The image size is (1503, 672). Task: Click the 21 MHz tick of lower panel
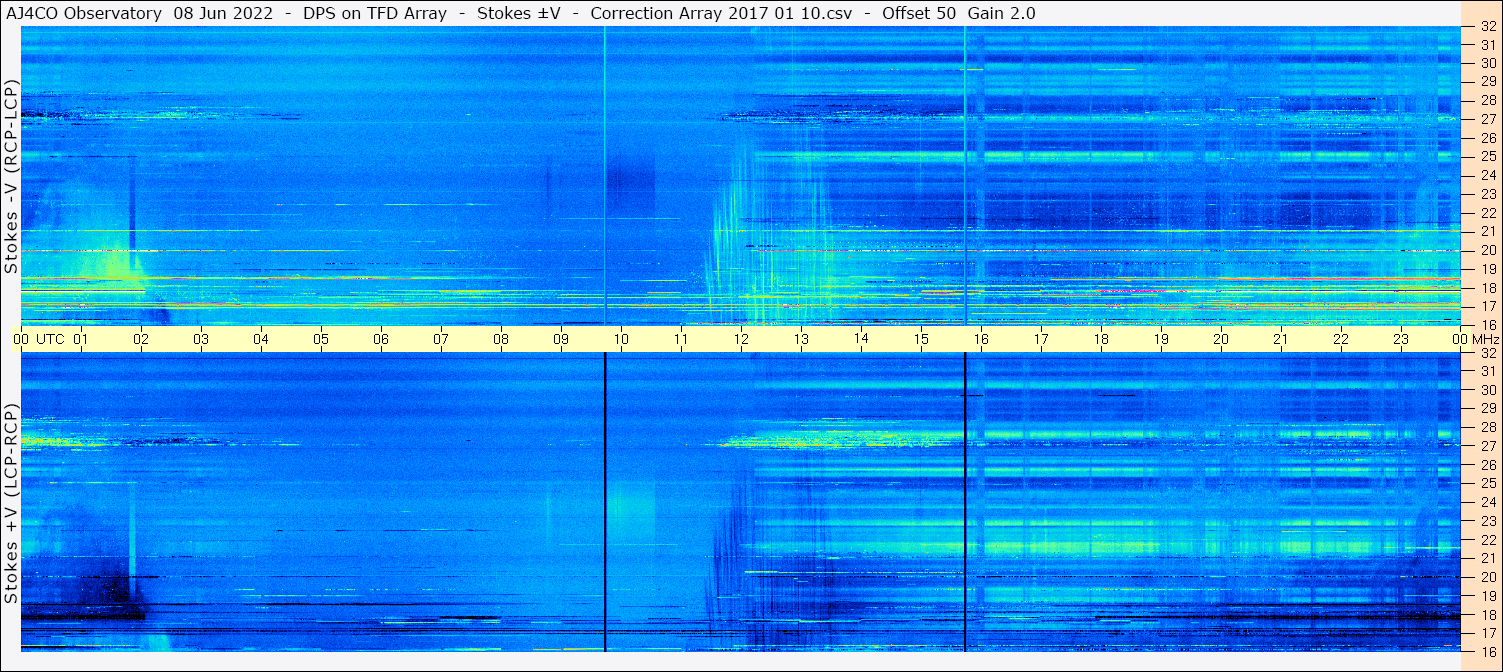pos(1487,558)
